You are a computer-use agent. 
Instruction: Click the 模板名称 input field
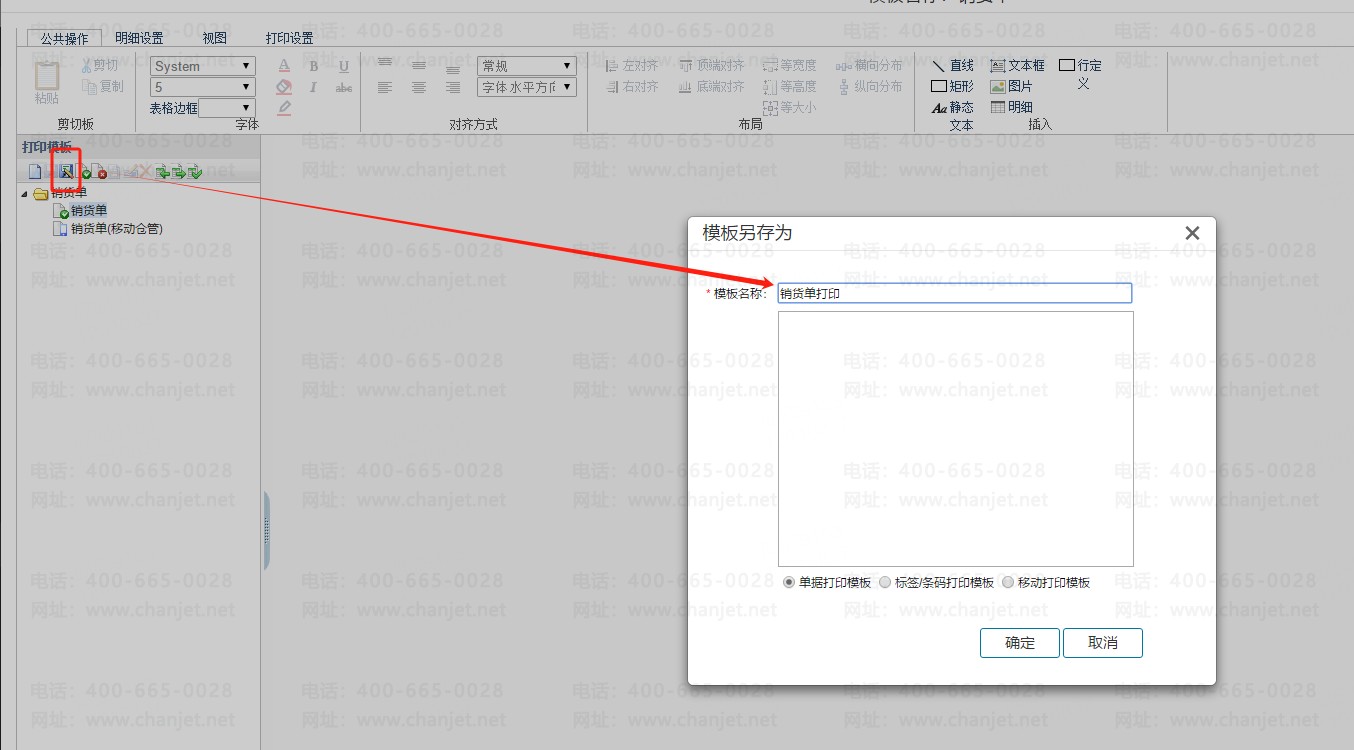tap(954, 293)
